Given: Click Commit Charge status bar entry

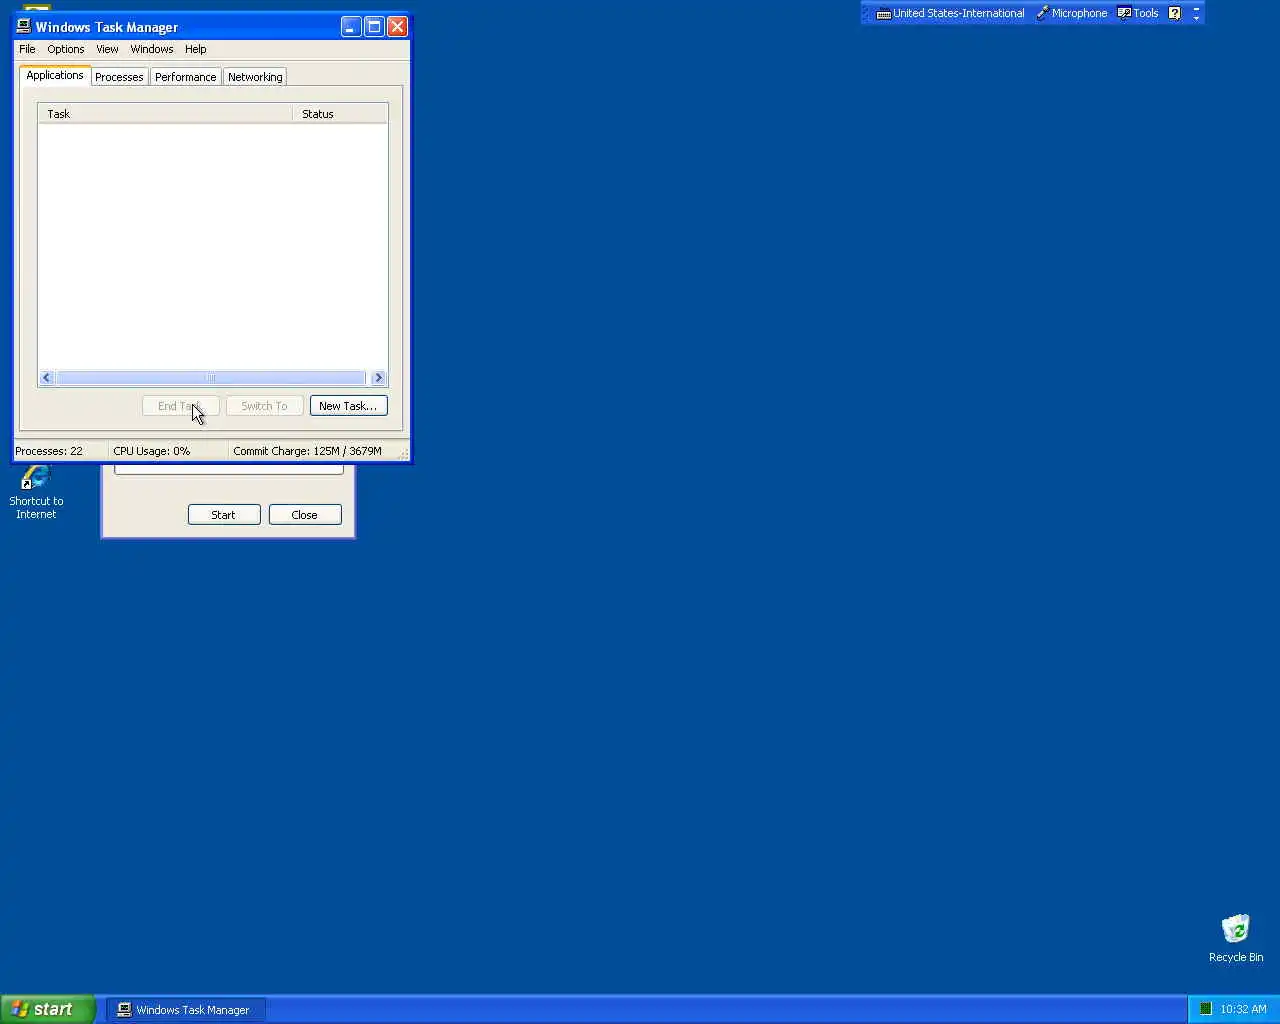Looking at the screenshot, I should point(308,451).
